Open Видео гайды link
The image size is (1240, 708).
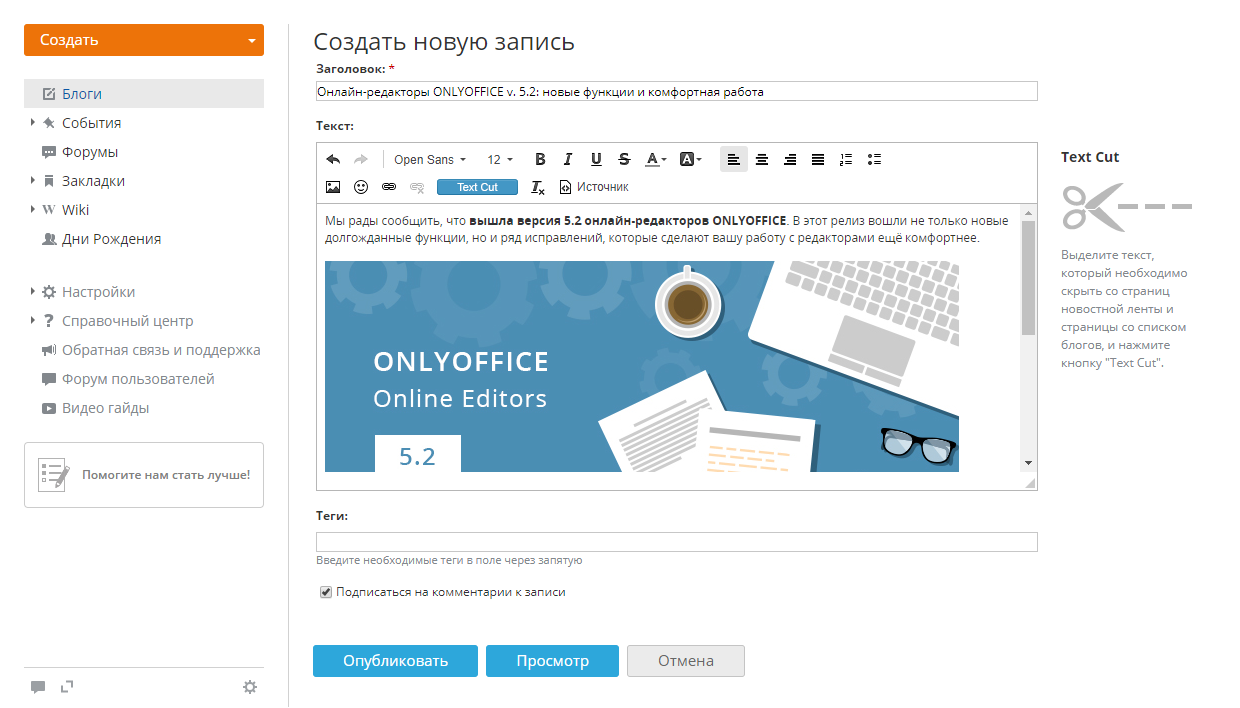106,408
